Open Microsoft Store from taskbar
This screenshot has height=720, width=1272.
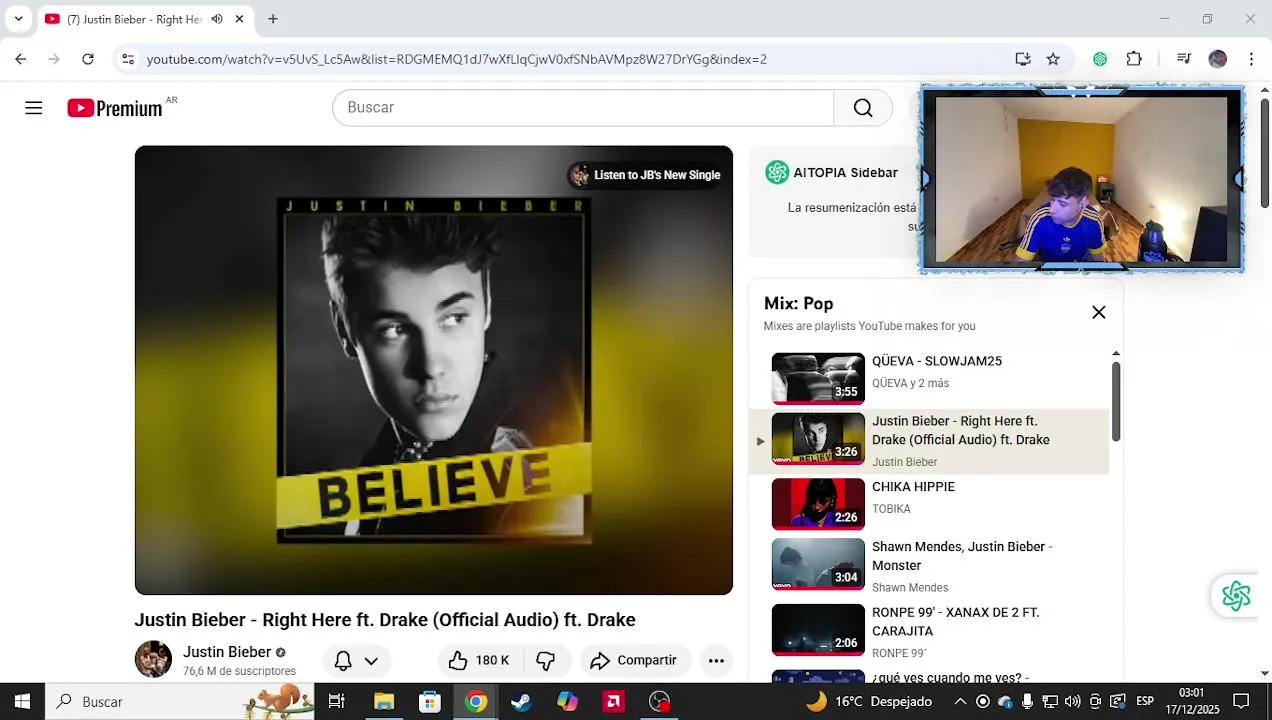pos(430,701)
